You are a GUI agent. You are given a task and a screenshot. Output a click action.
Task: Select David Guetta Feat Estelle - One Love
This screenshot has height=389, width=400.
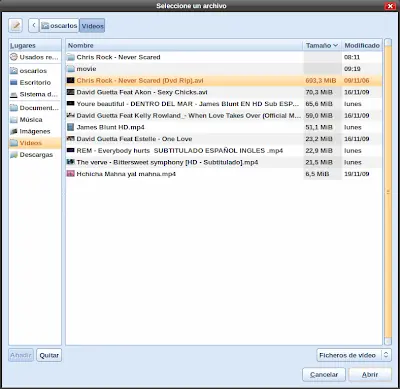pos(224,139)
